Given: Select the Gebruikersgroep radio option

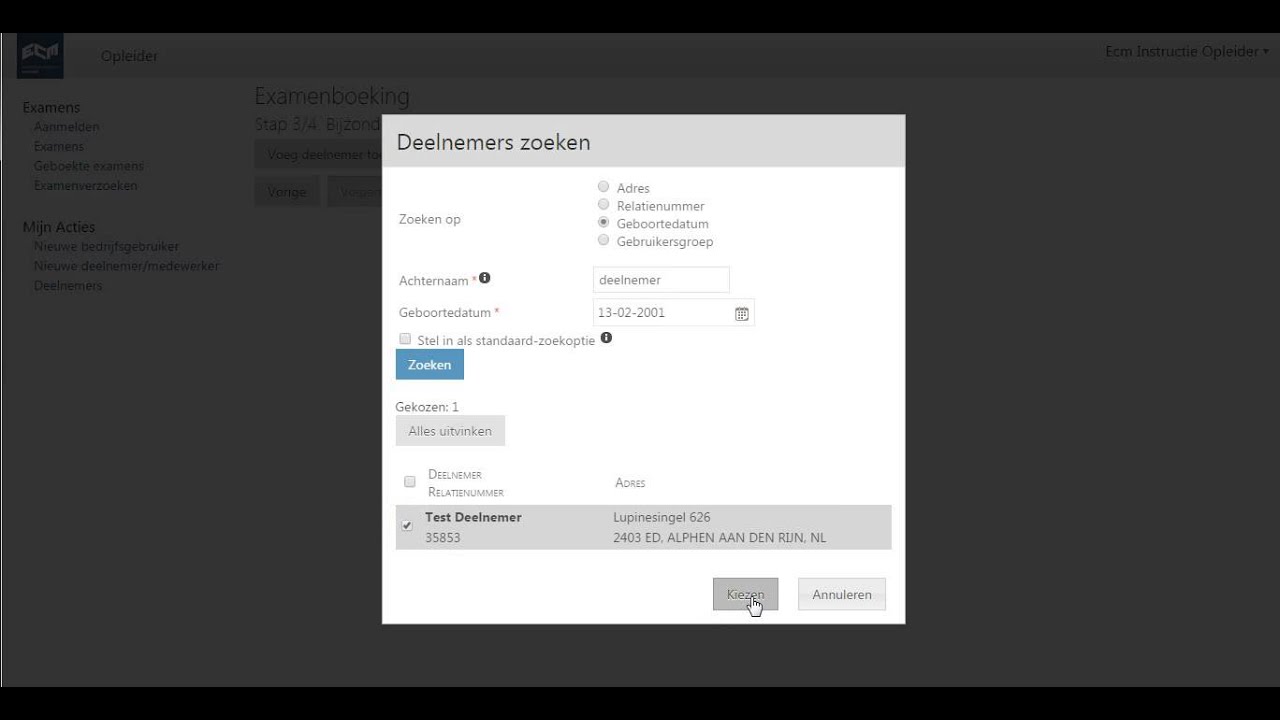Looking at the screenshot, I should pos(603,240).
